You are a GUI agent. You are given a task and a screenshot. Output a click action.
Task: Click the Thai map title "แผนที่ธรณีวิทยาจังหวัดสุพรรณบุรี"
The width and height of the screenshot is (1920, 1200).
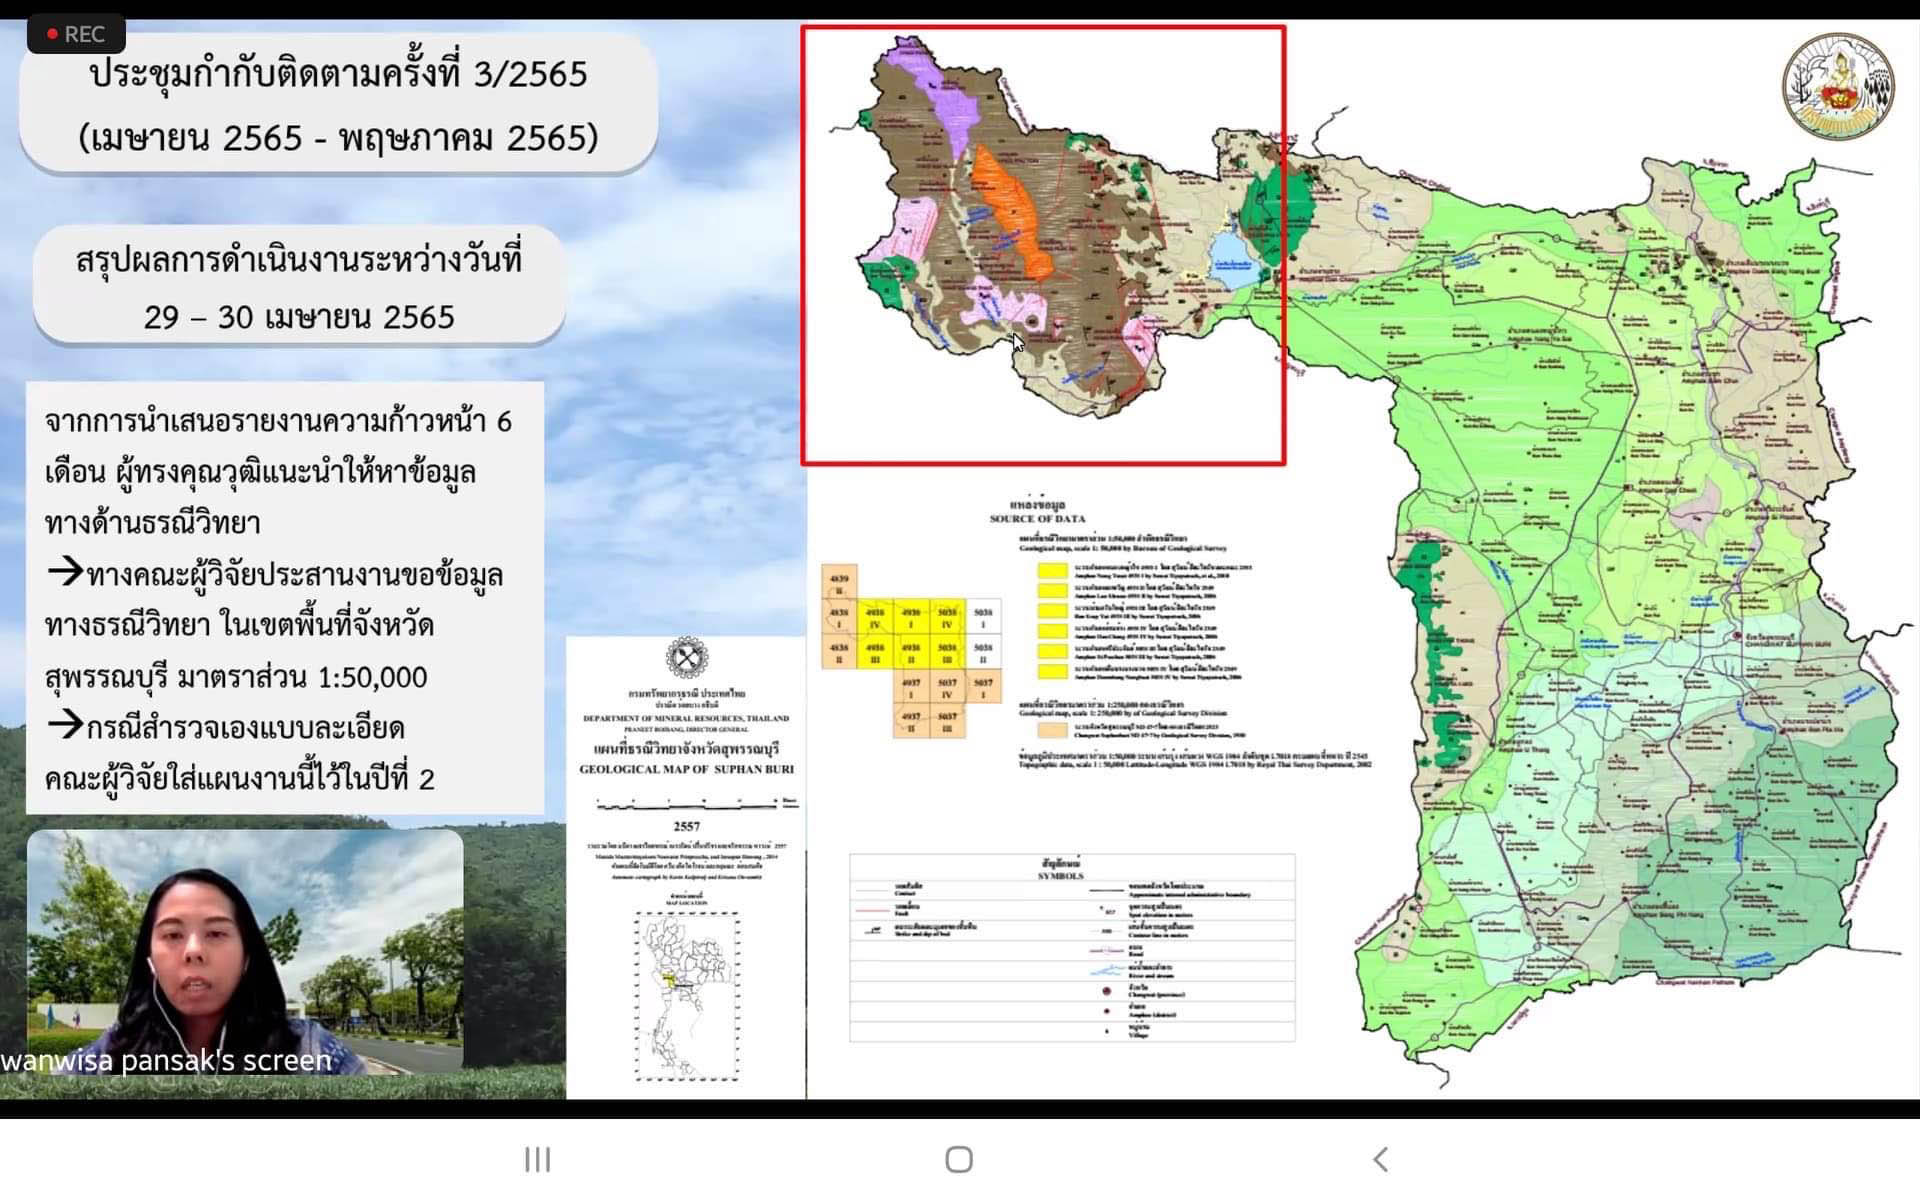point(687,749)
